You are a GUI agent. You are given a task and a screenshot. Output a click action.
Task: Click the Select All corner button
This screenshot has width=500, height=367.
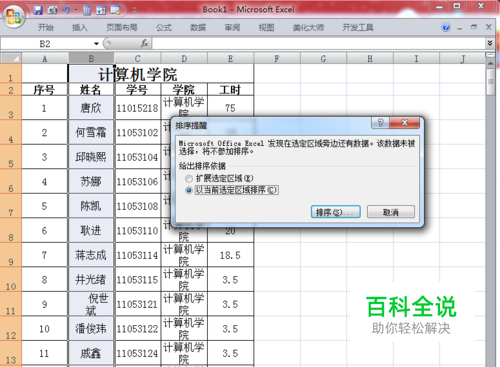coord(11,58)
